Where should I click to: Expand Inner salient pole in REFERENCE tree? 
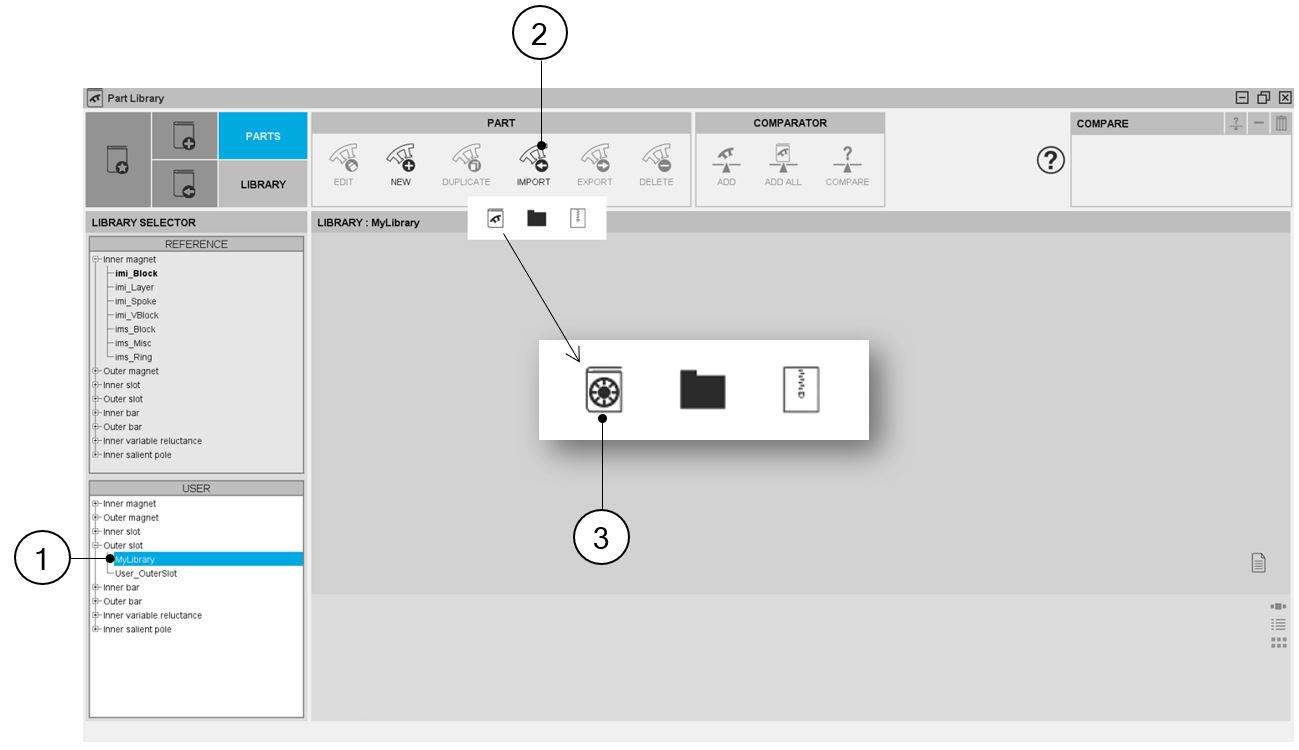96,455
